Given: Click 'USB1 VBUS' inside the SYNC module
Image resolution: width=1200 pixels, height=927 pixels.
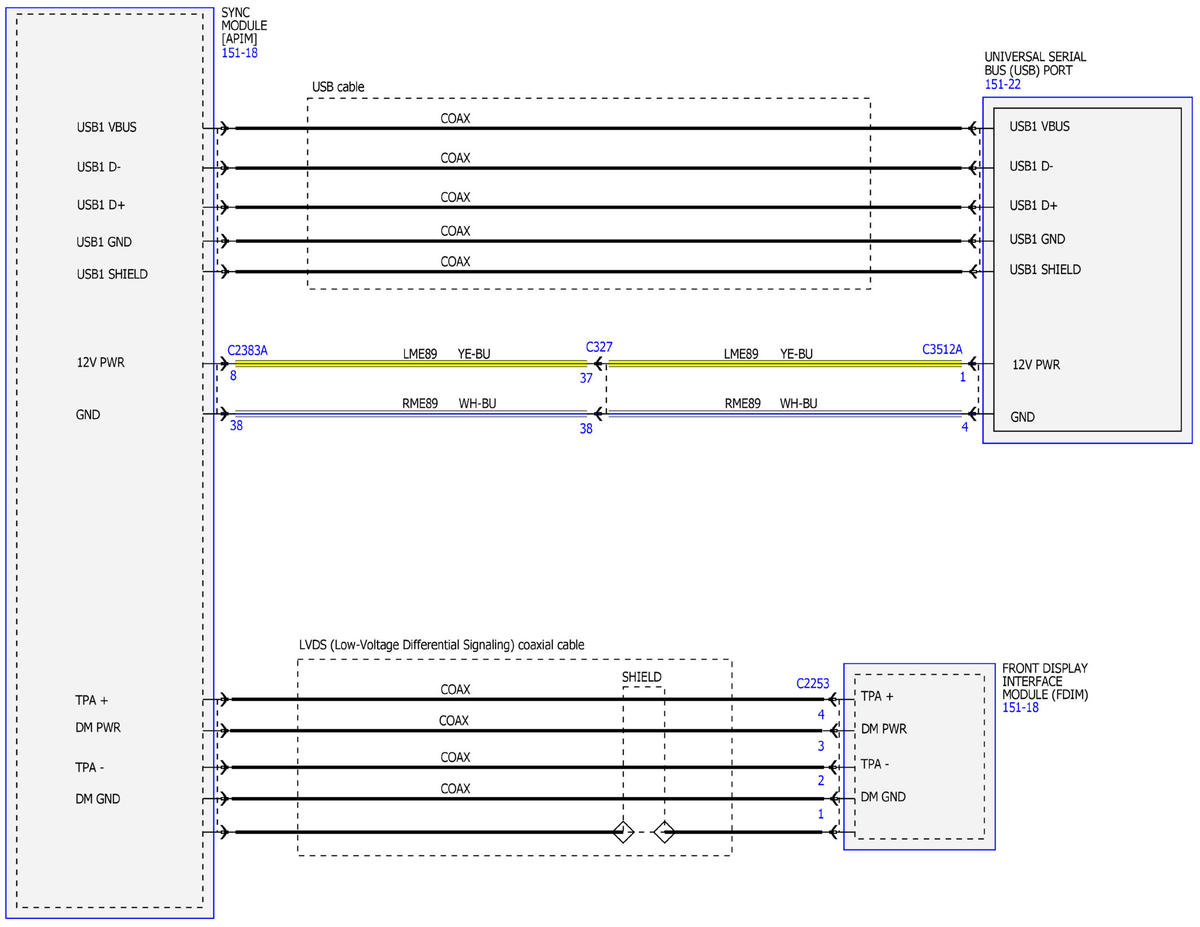Looking at the screenshot, I should 105,128.
